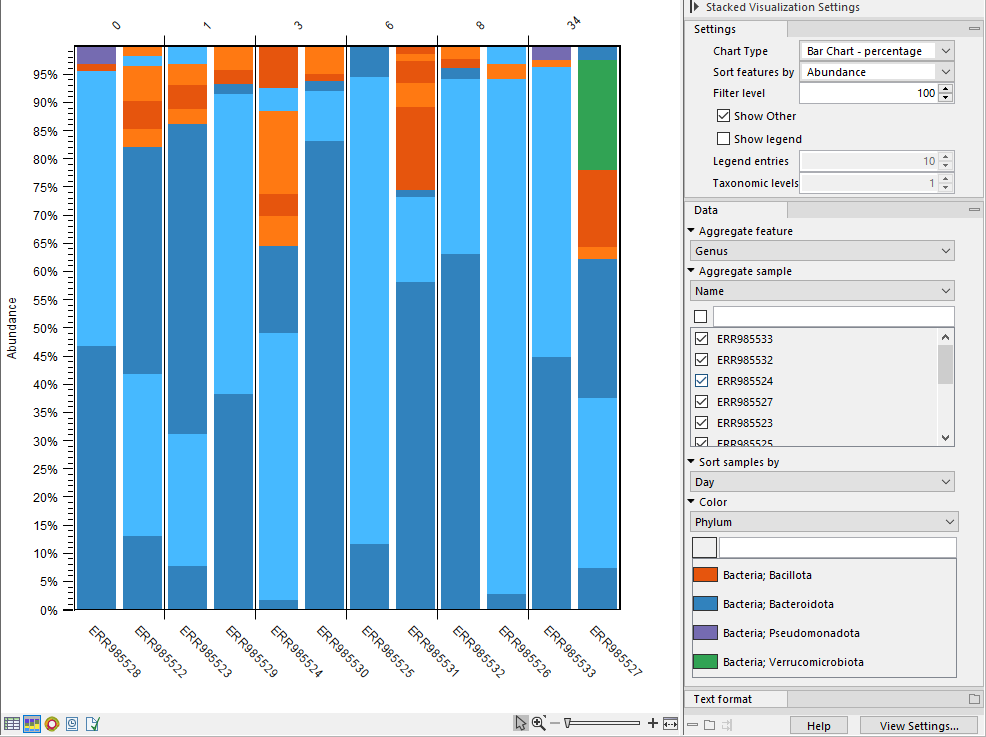Open the element info checkmark icon
Screen dimensions: 986x737
92,724
